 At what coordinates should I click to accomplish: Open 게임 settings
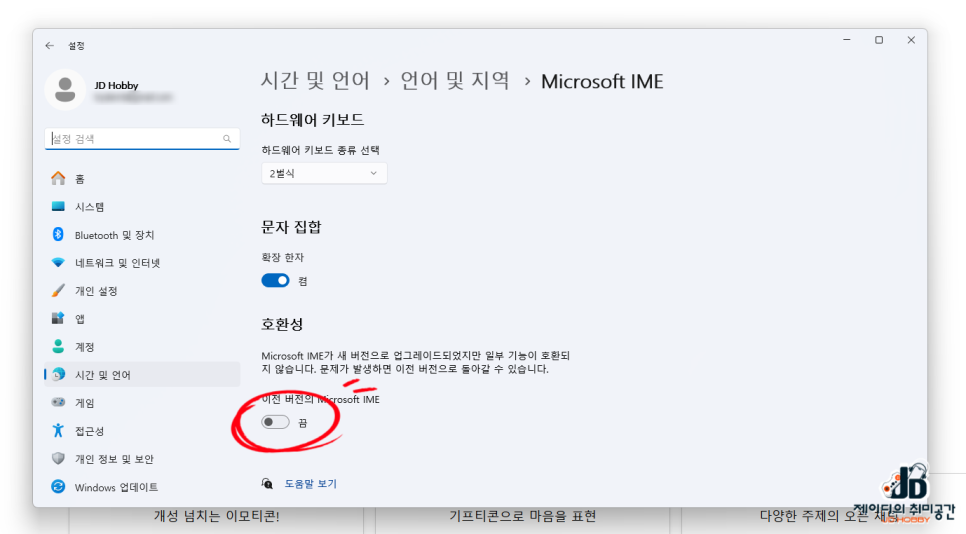142,403
